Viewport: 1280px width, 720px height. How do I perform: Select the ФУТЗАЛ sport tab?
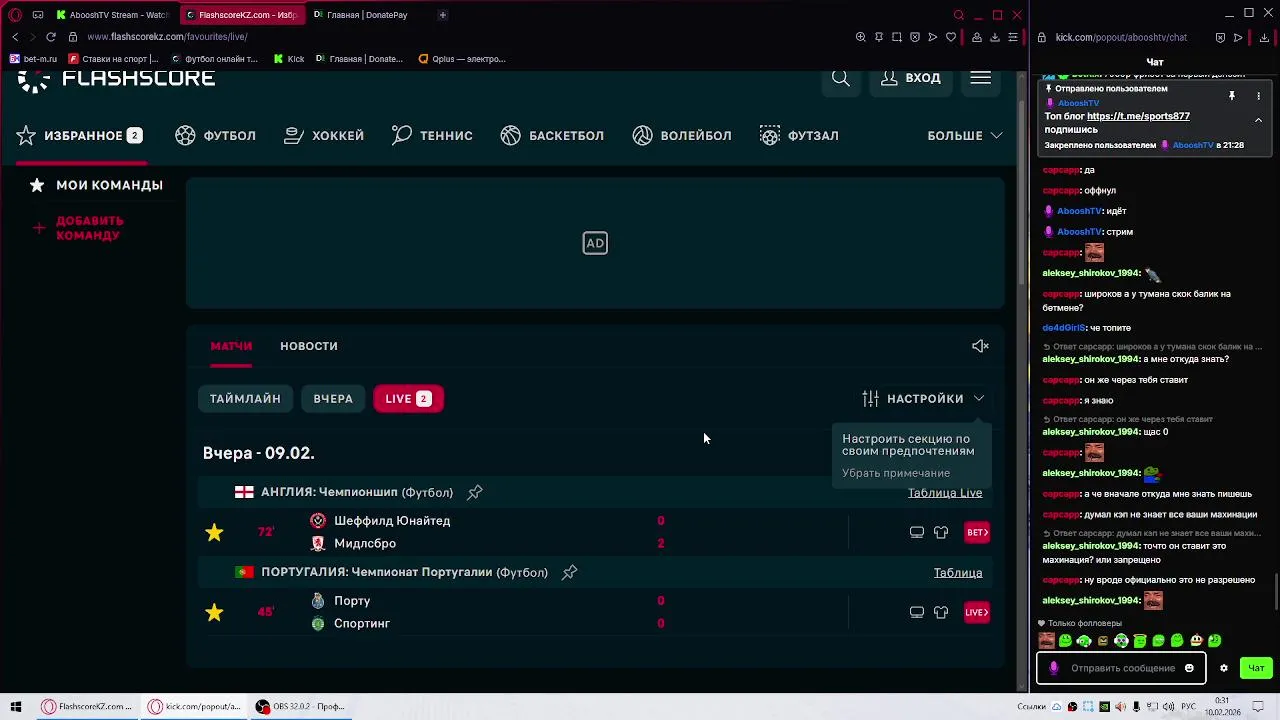(799, 135)
